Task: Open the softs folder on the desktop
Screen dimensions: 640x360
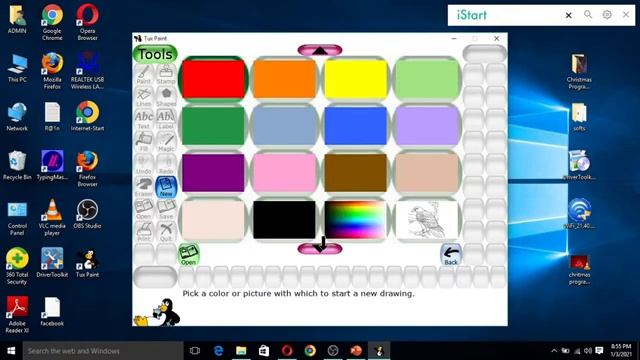Action: click(579, 117)
